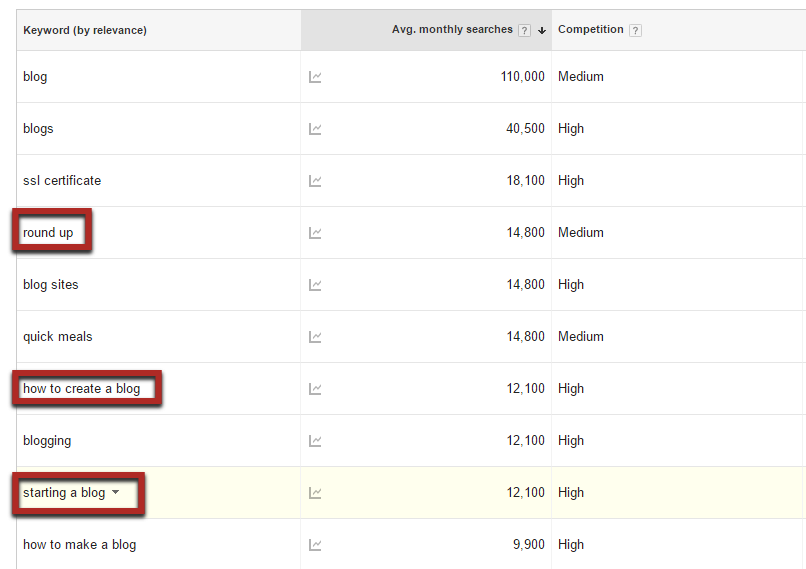
Task: Show trend graph for how to create a blog
Action: (315, 389)
